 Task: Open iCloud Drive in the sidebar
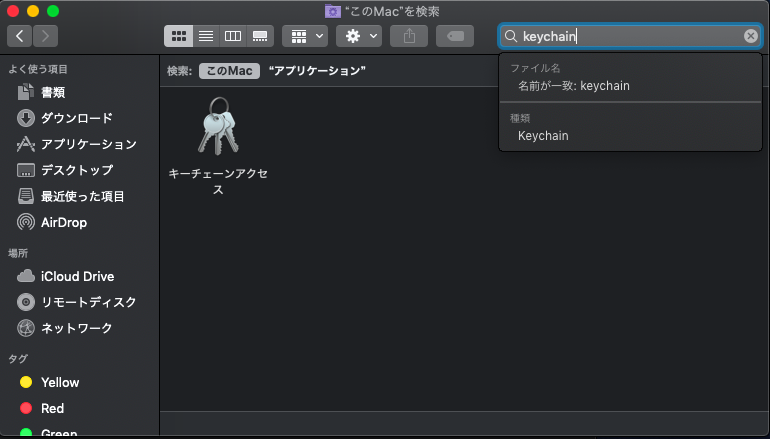click(77, 276)
